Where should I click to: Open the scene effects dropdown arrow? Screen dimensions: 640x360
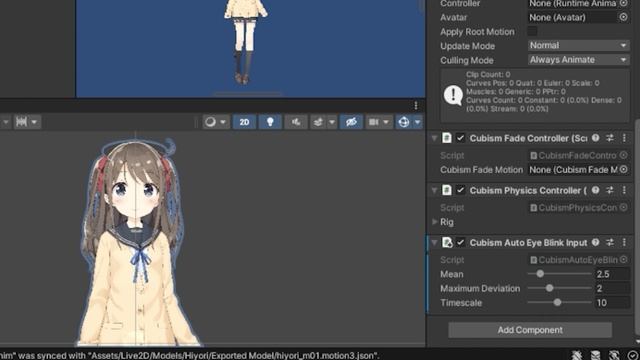(332, 122)
